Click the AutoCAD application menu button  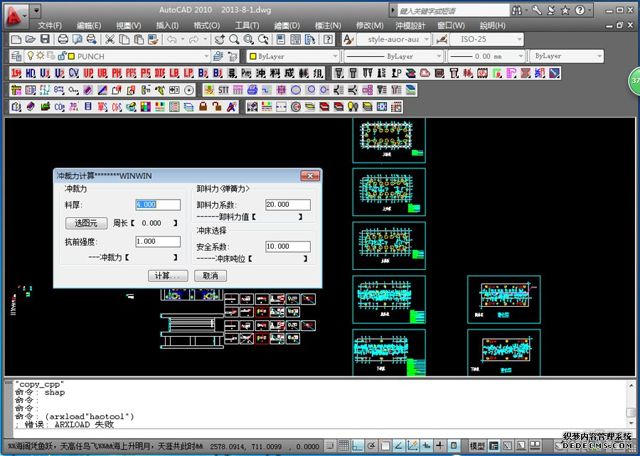click(16, 15)
